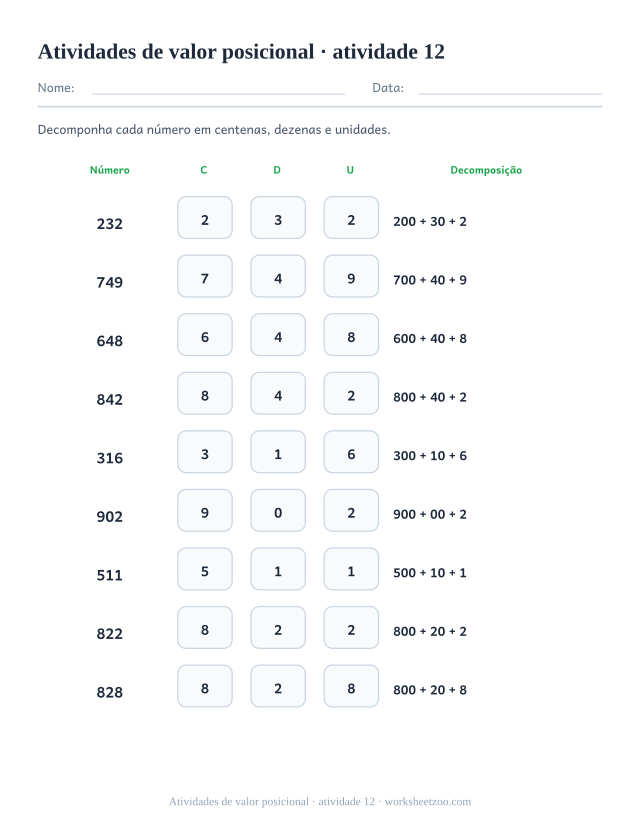Image resolution: width=640 pixels, height=829 pixels.
Task: Select the tens box showing 0 for 902
Action: [278, 511]
